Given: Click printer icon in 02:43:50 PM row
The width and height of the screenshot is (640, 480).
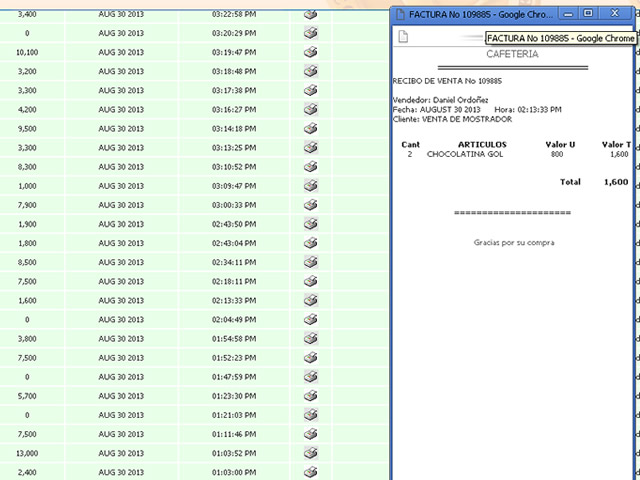Looking at the screenshot, I should (311, 224).
